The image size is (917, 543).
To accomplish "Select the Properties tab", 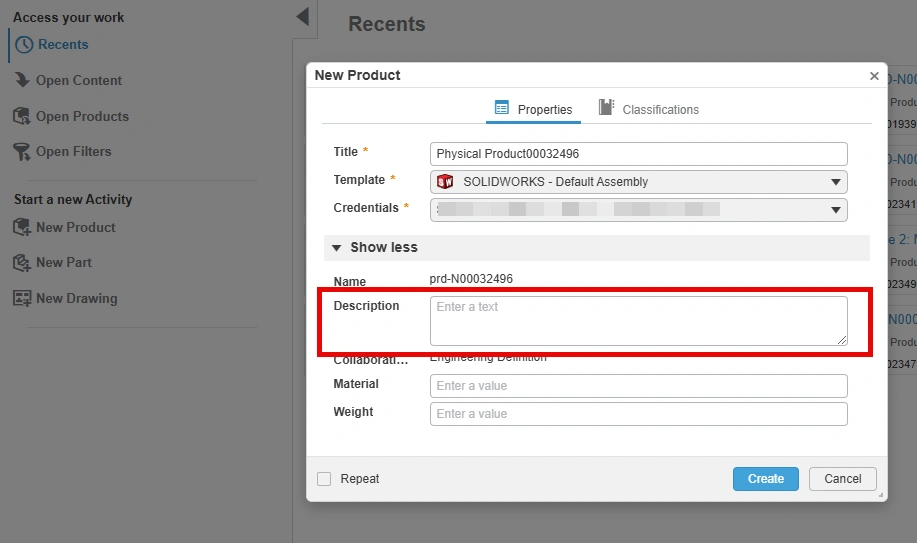I will (534, 109).
